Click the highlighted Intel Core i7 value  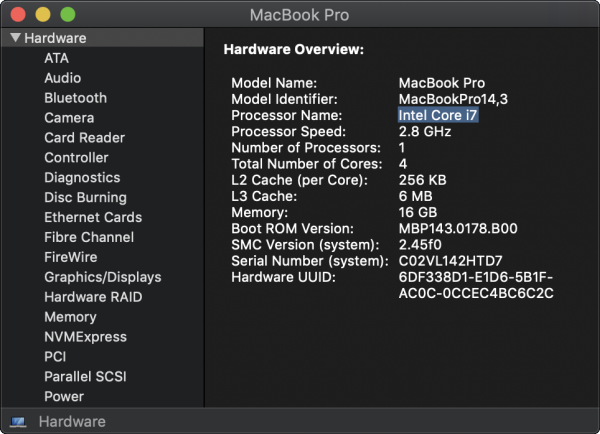pyautogui.click(x=438, y=115)
